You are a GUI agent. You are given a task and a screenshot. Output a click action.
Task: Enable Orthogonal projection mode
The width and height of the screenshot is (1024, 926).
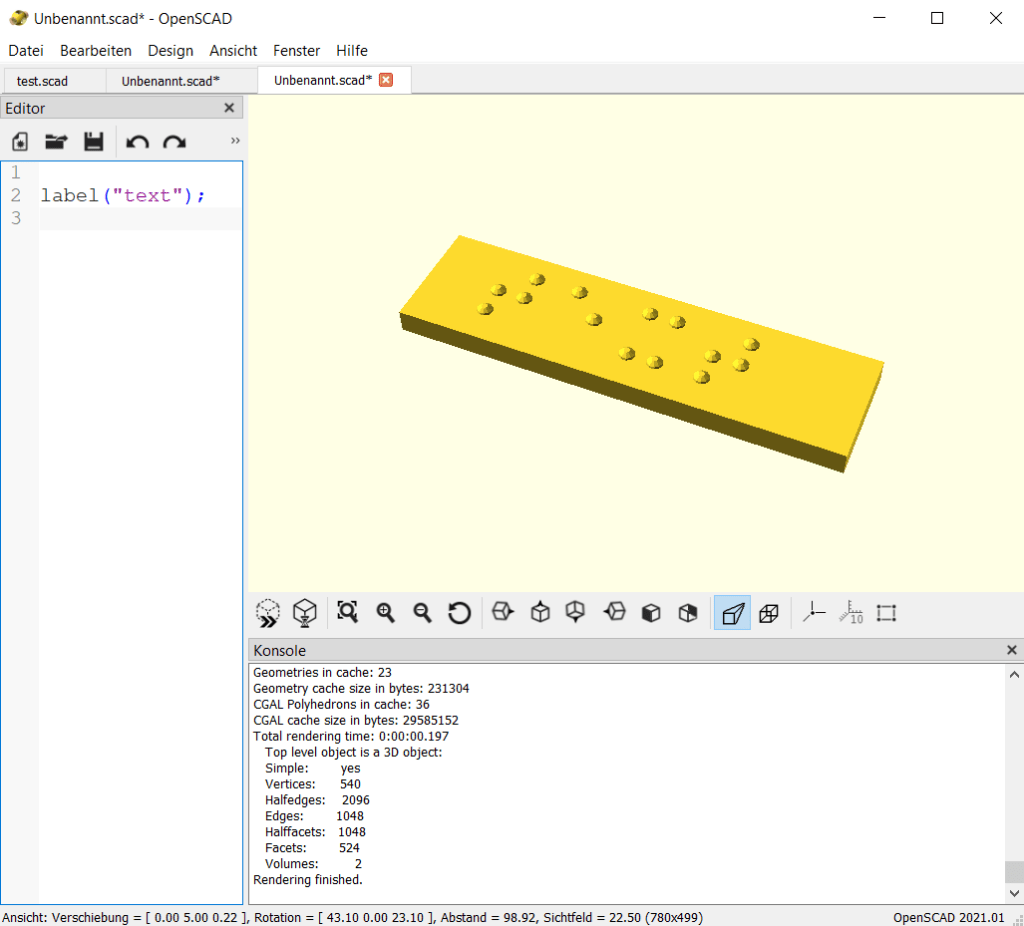tap(768, 612)
